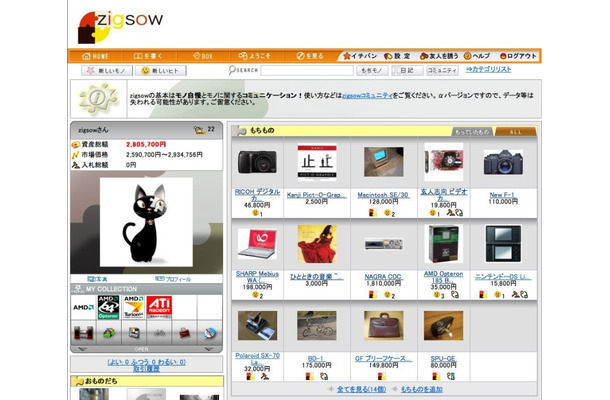Click the bicycle collection icon
Image resolution: width=610 pixels, height=400 pixels.
click(x=159, y=333)
